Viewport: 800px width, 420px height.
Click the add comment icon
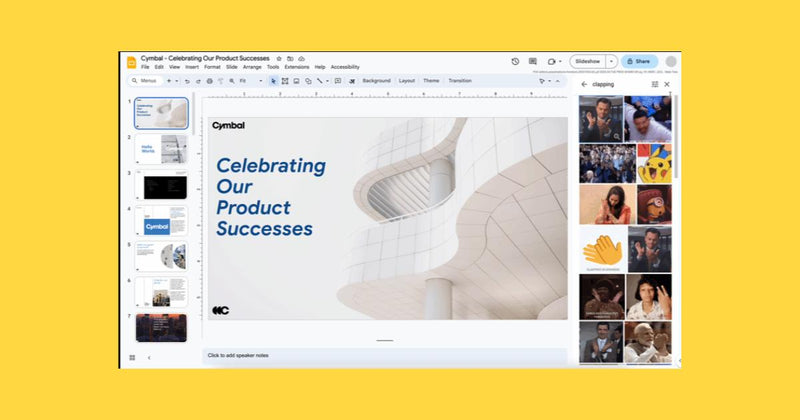(x=338, y=81)
